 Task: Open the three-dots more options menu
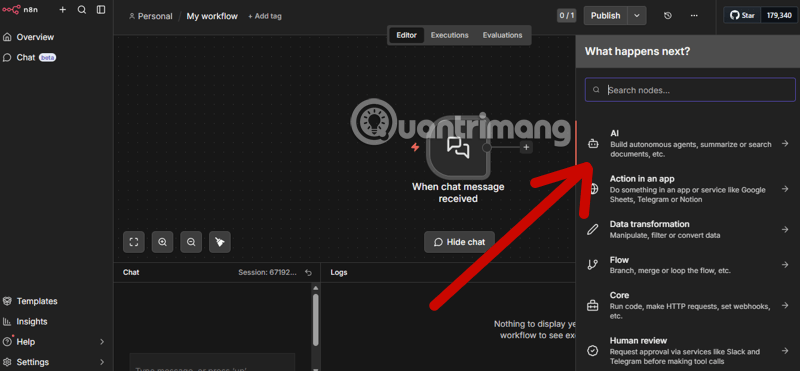coord(693,16)
